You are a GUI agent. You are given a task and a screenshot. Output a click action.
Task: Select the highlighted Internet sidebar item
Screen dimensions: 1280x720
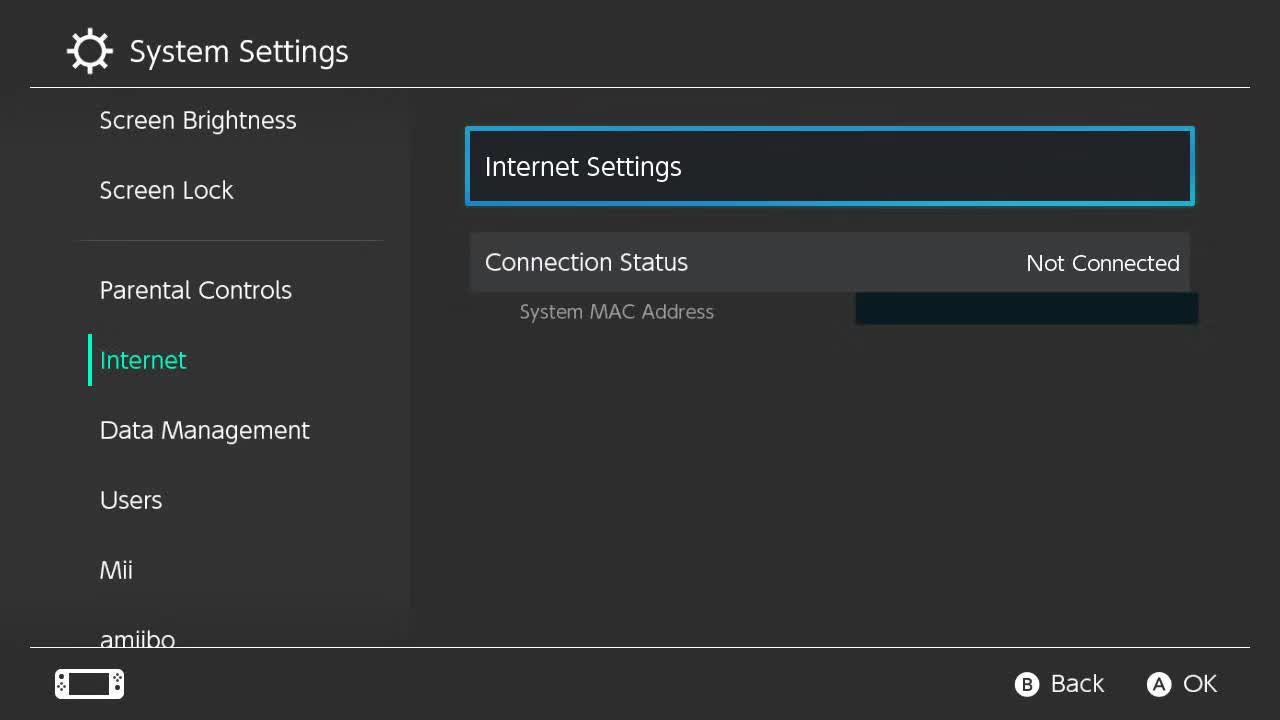(x=143, y=361)
